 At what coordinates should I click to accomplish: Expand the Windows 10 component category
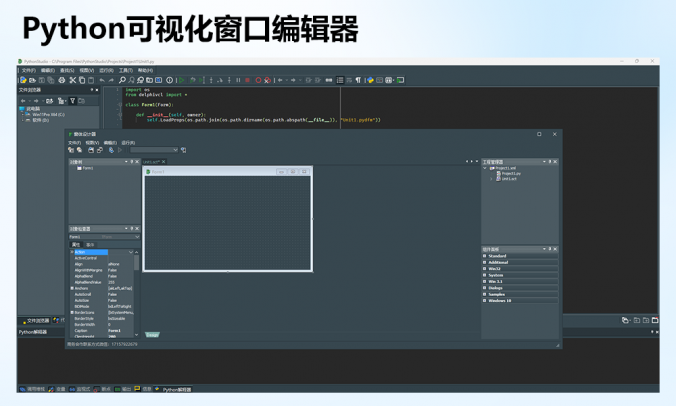point(485,301)
